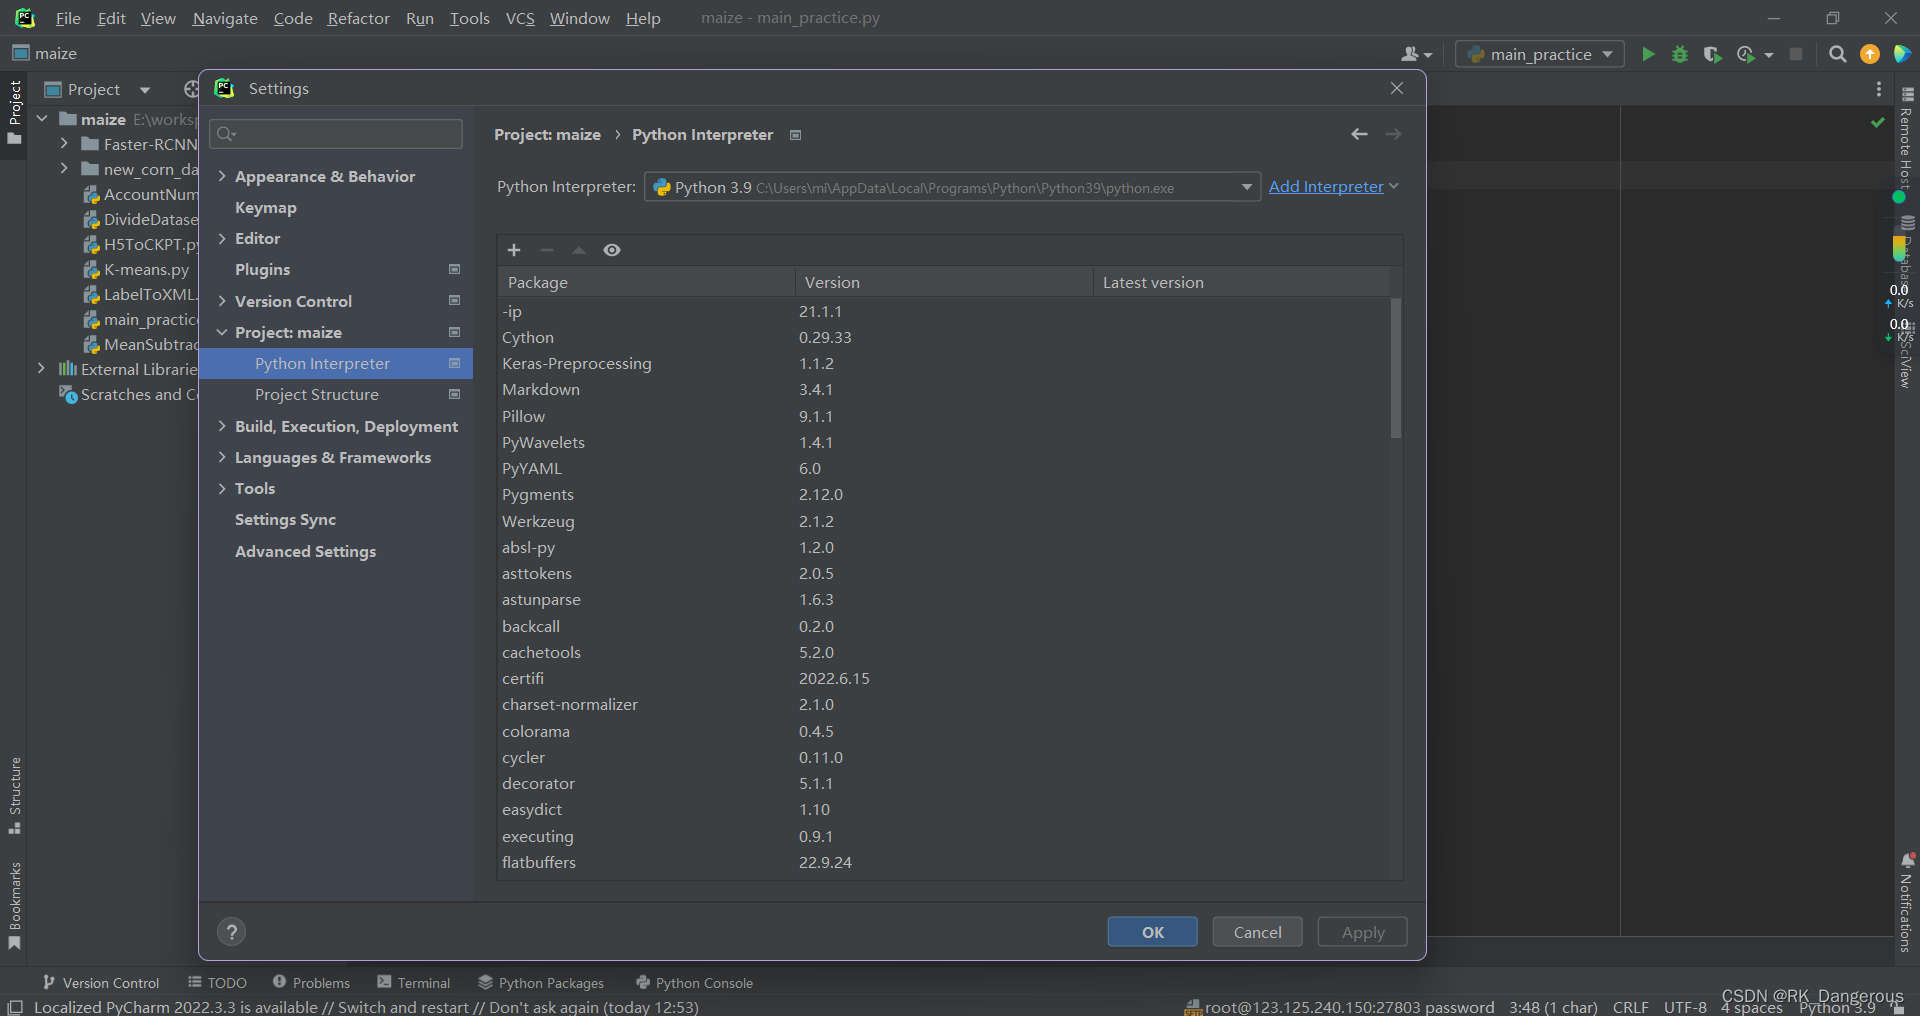The image size is (1920, 1016).
Task: Click the package list scrollbar
Action: point(1395,368)
